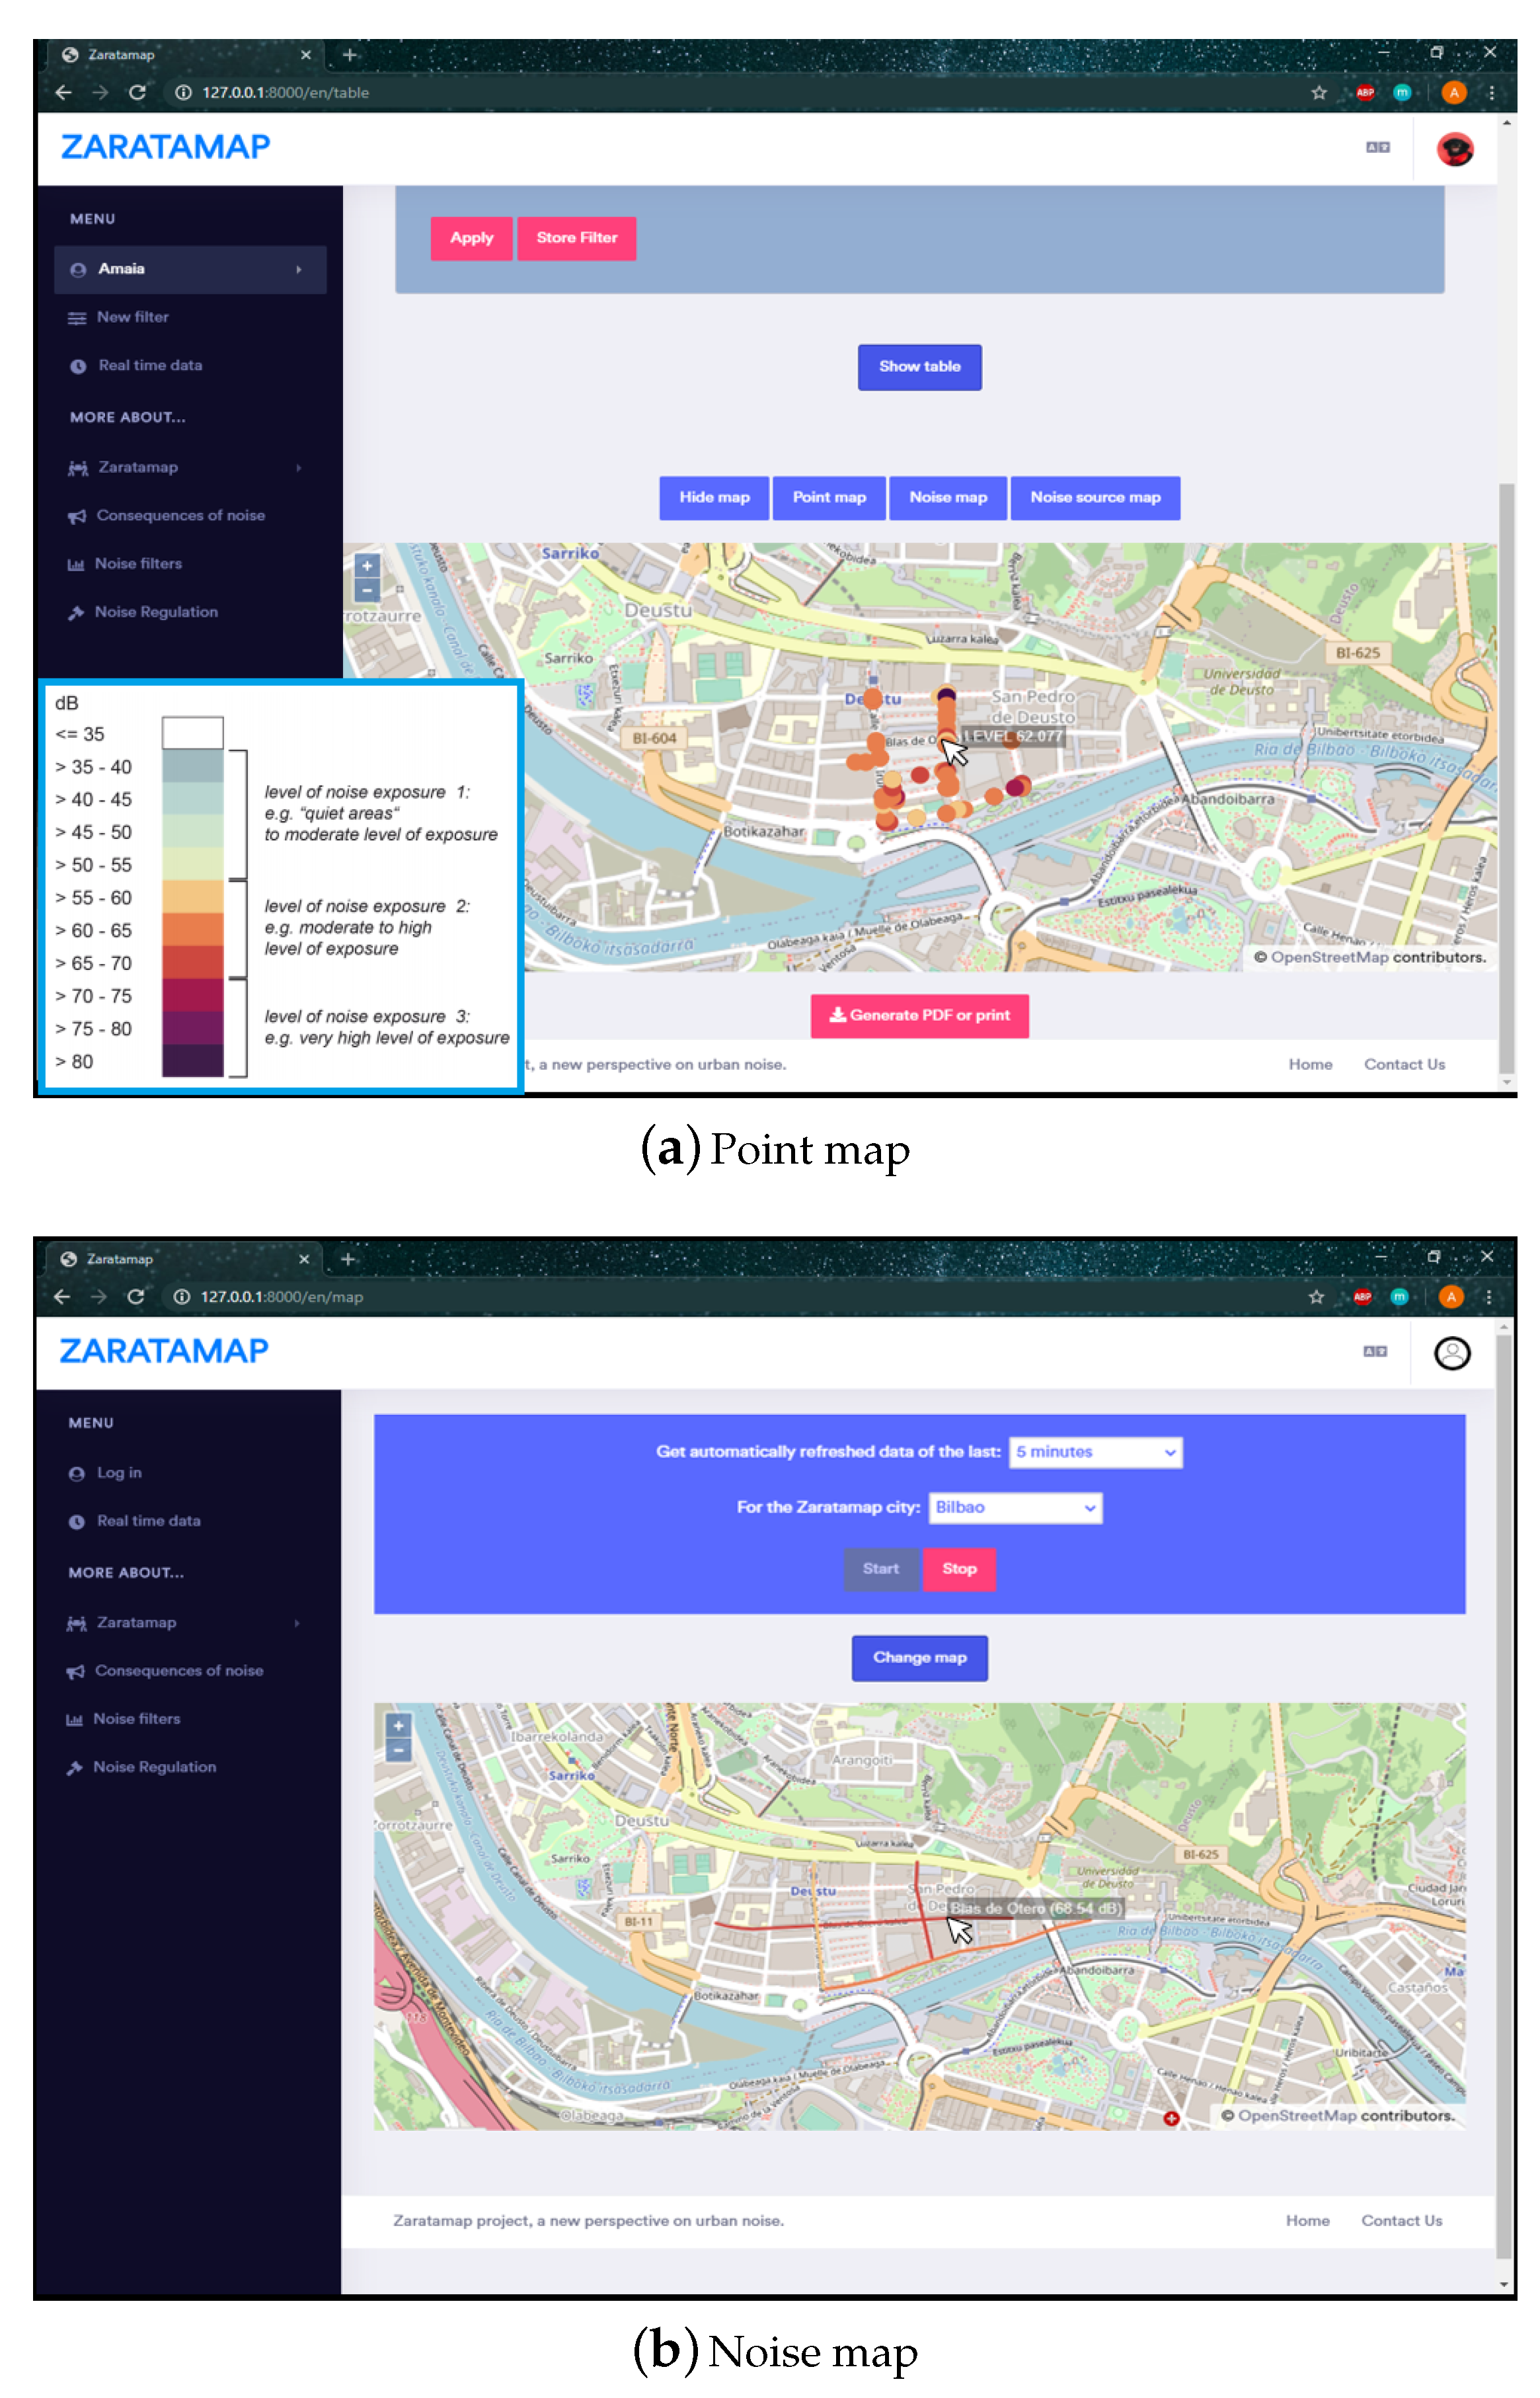Click the New filter sliders icon in sidebar
Image resolution: width=1540 pixels, height=2398 pixels.
tap(77, 318)
